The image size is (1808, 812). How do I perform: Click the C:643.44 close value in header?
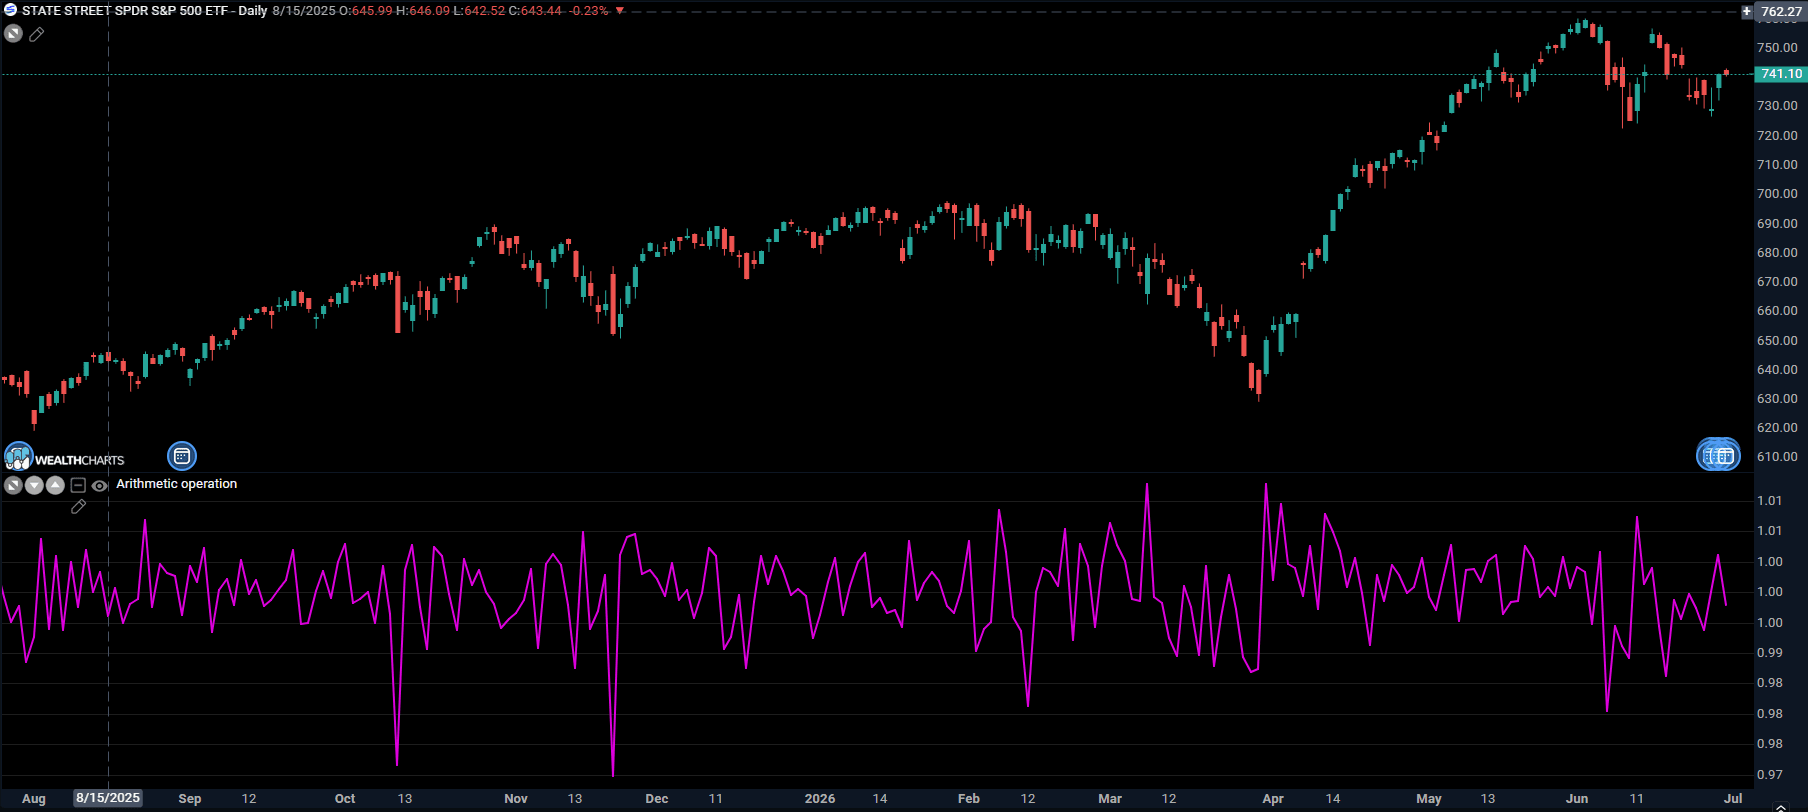535,11
